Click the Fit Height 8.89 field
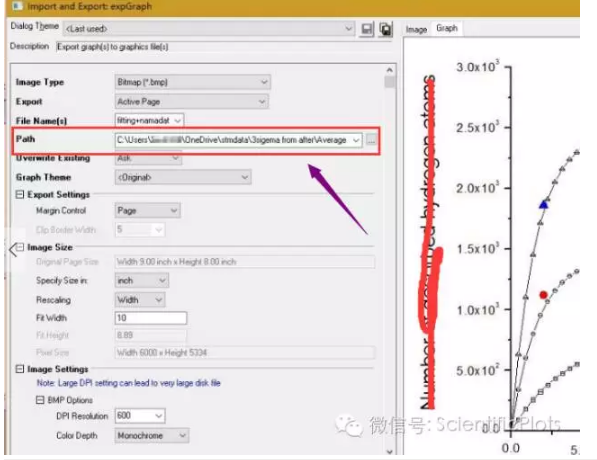 pyautogui.click(x=151, y=335)
